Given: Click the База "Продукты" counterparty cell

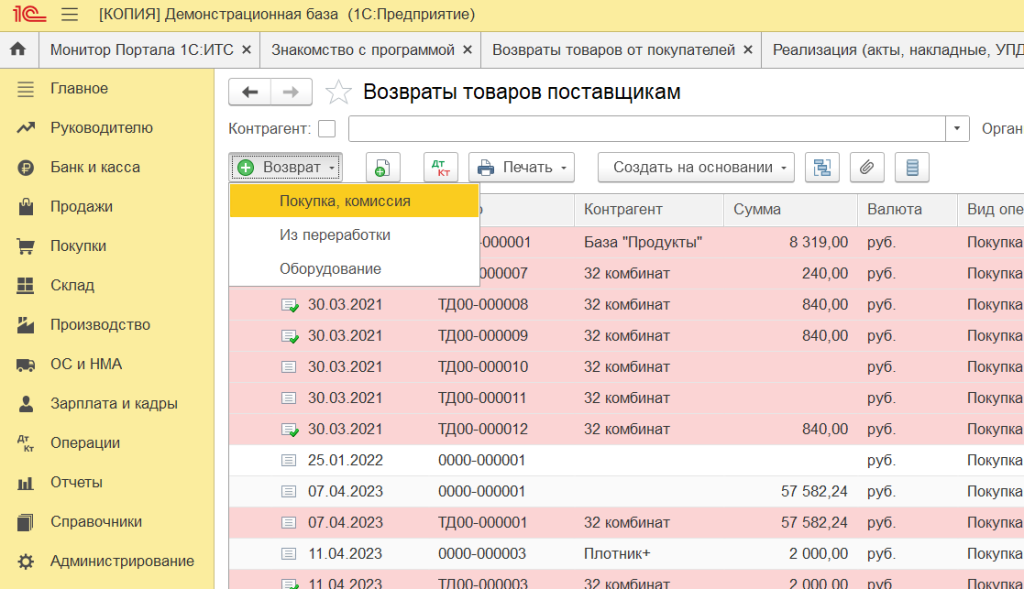Looking at the screenshot, I should point(648,242).
